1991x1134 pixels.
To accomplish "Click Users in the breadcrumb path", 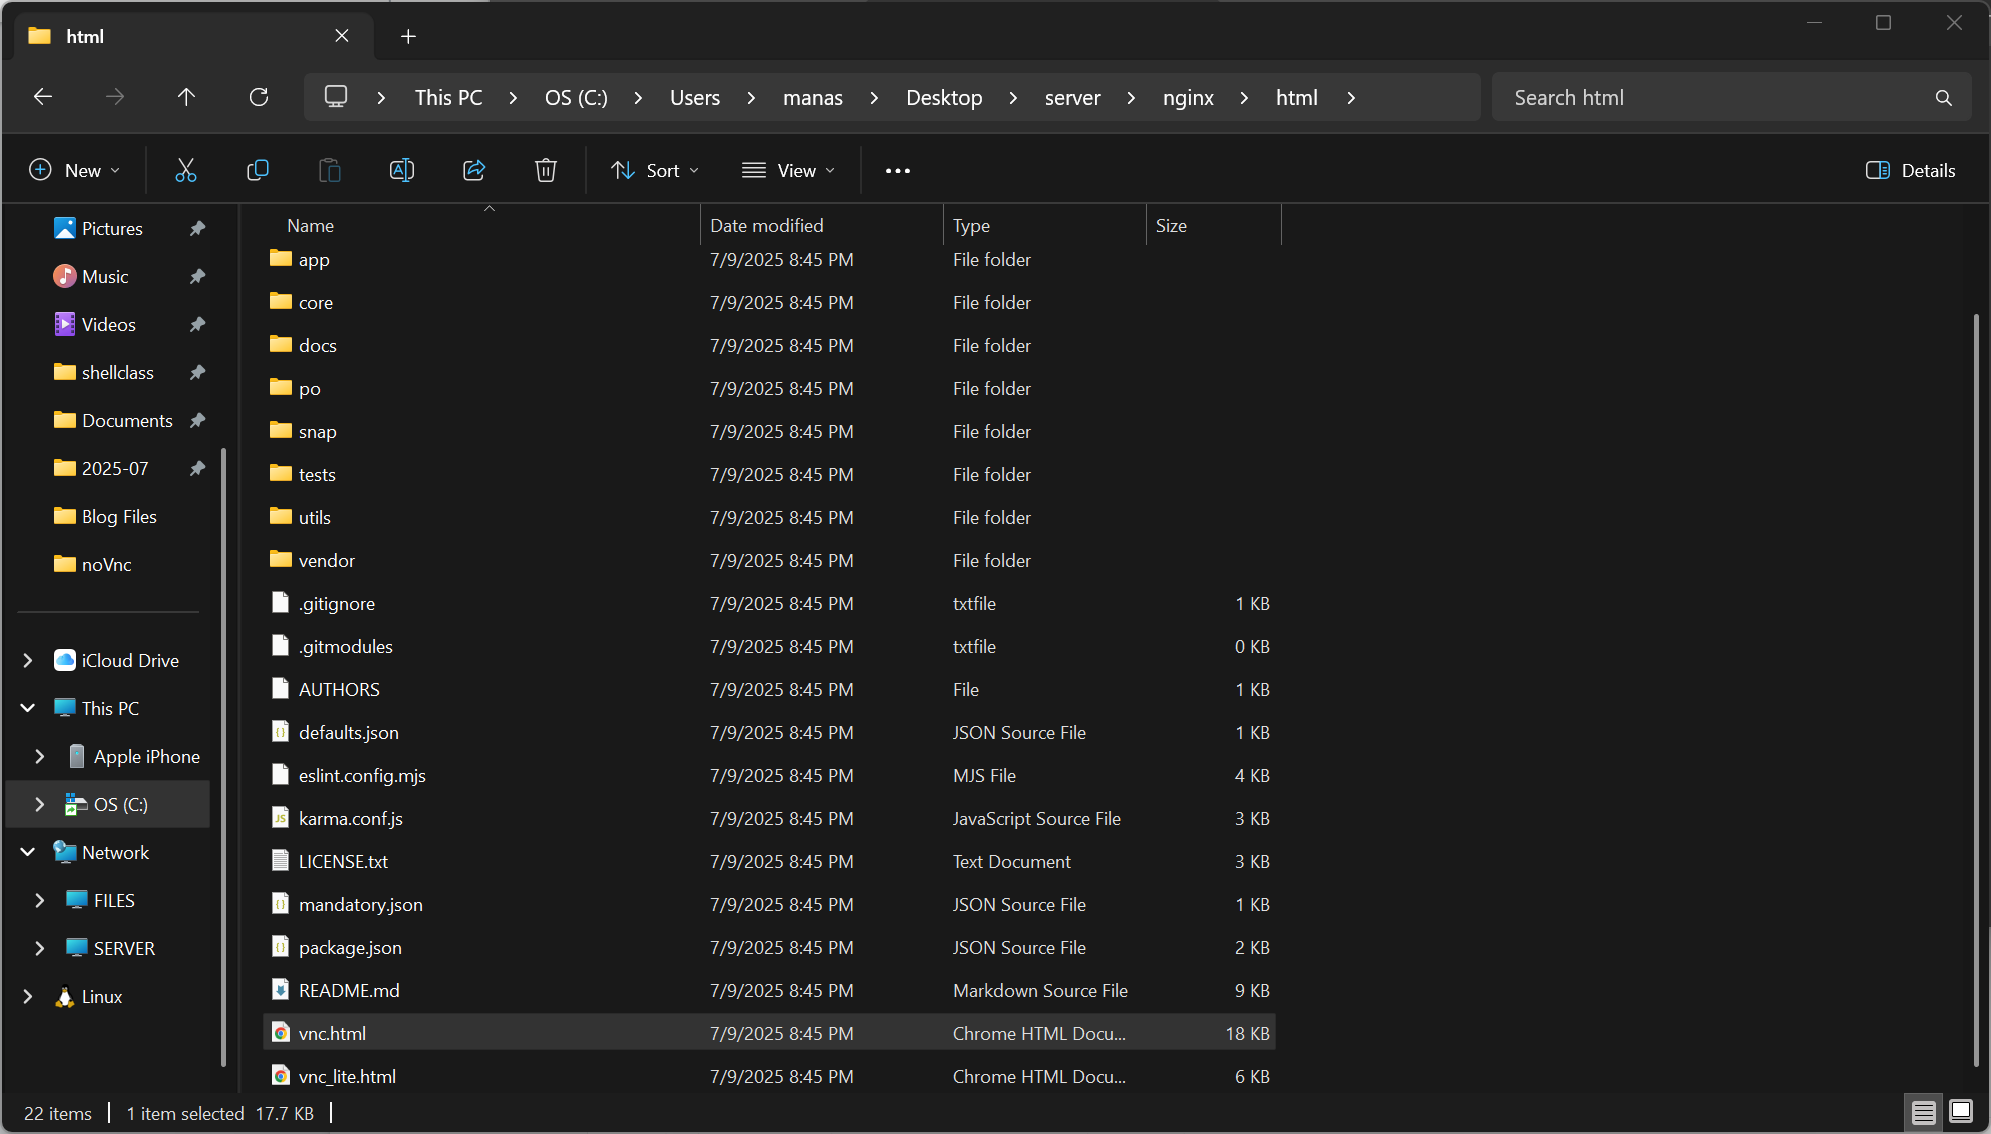I will point(695,98).
